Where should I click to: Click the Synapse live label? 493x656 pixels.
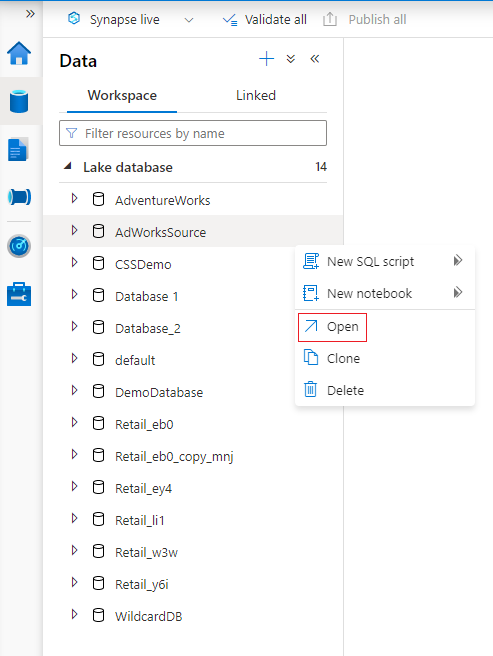(x=125, y=20)
